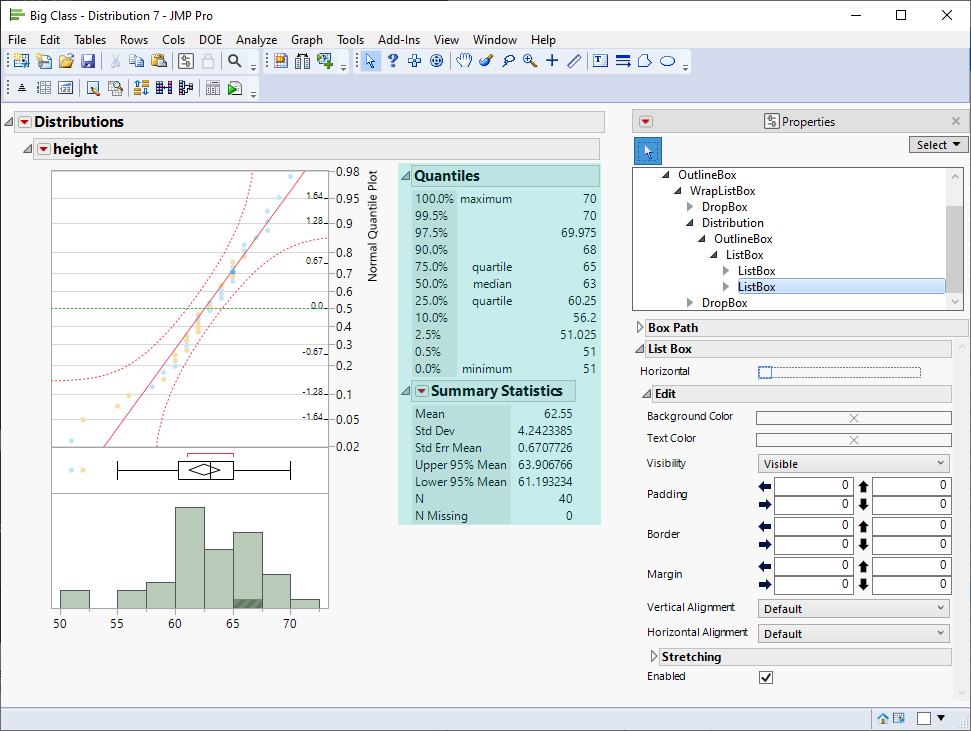
Task: Toggle the blue selection mode button in Properties
Action: point(646,150)
